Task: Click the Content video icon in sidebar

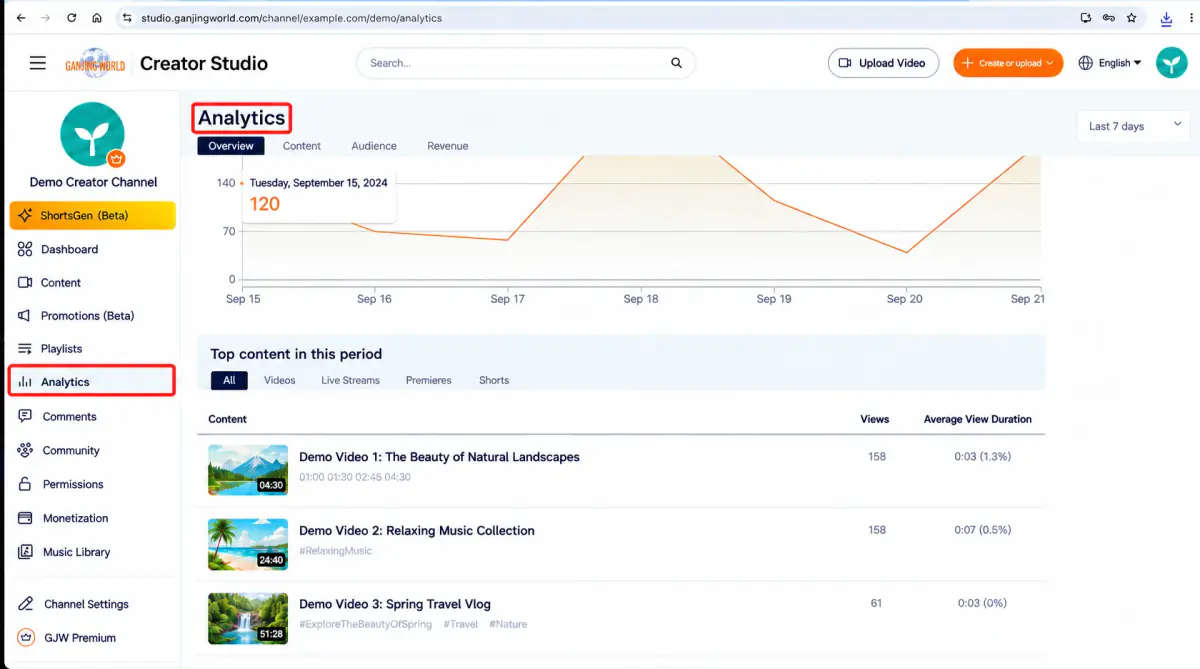Action: click(25, 283)
